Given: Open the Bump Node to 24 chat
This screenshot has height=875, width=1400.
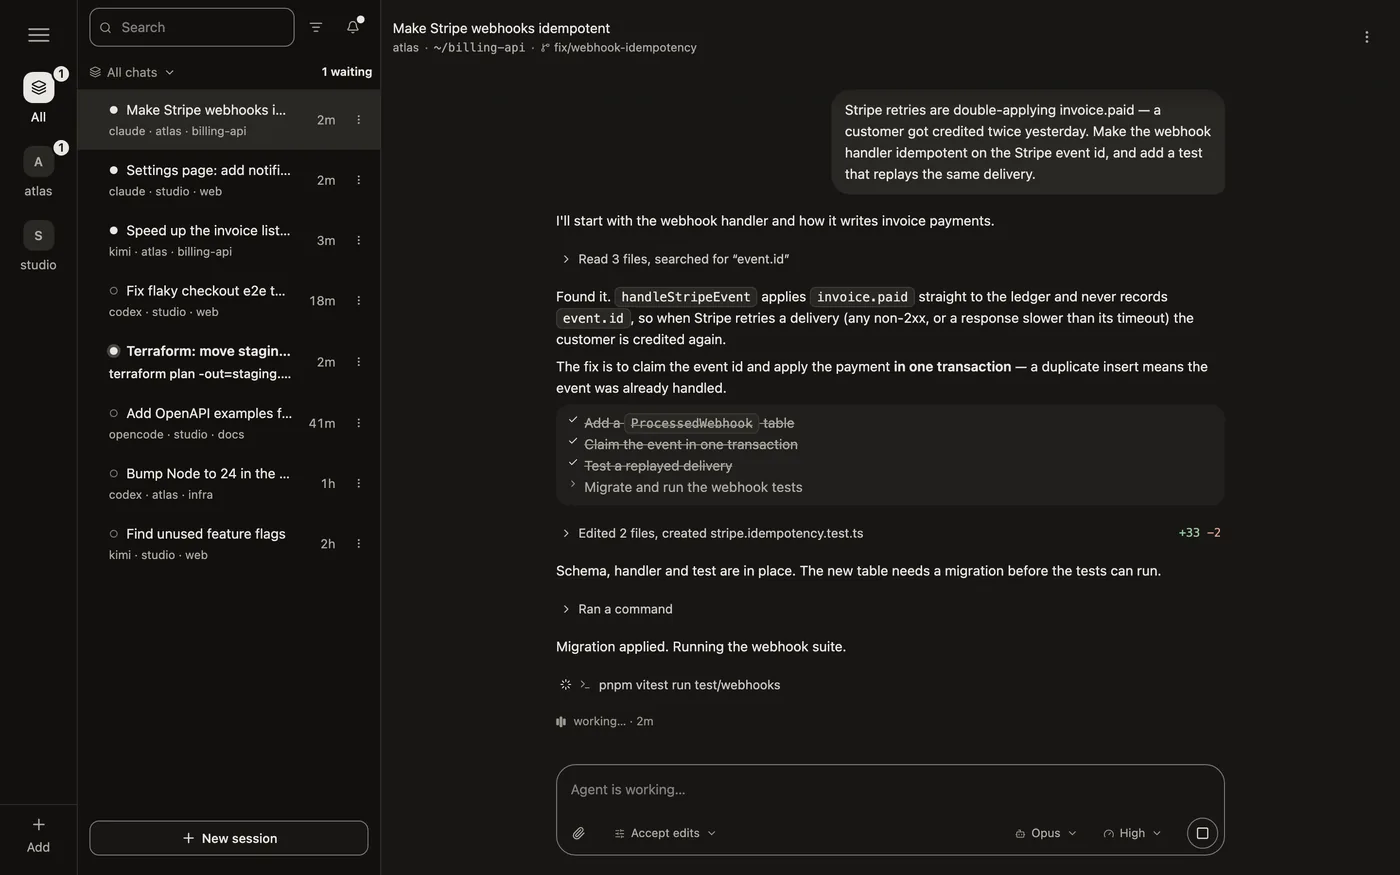Looking at the screenshot, I should pos(229,483).
